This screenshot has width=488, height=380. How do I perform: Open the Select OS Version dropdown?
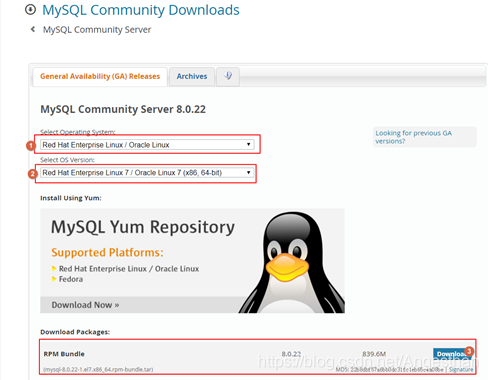[147, 173]
